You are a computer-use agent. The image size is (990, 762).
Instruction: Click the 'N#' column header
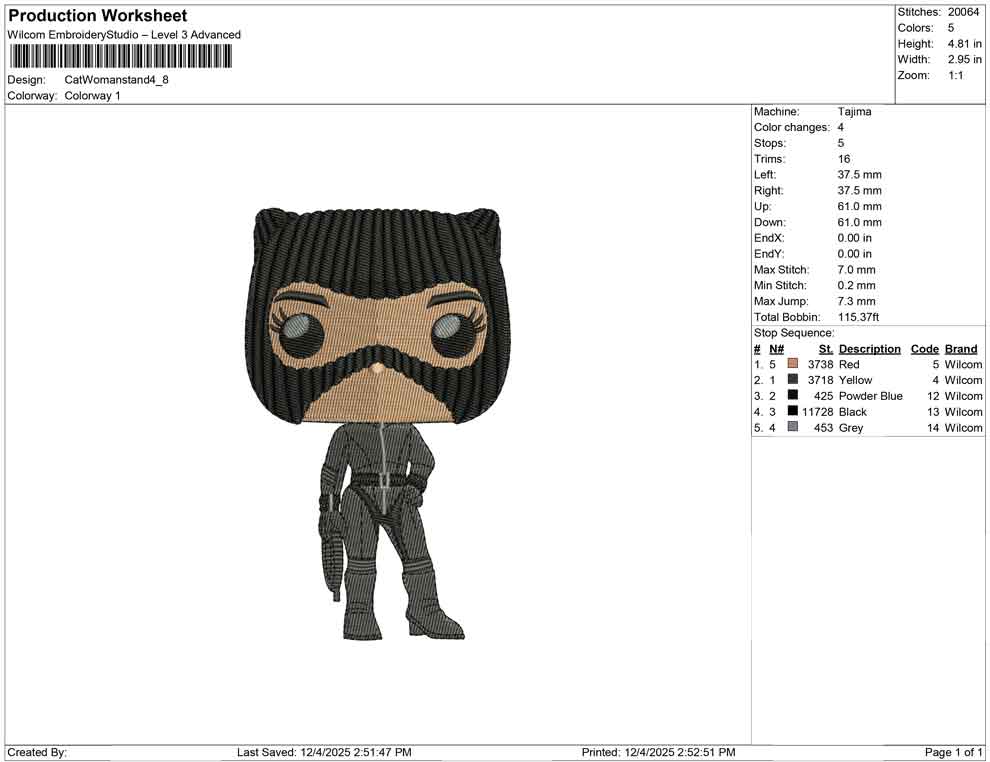click(777, 348)
